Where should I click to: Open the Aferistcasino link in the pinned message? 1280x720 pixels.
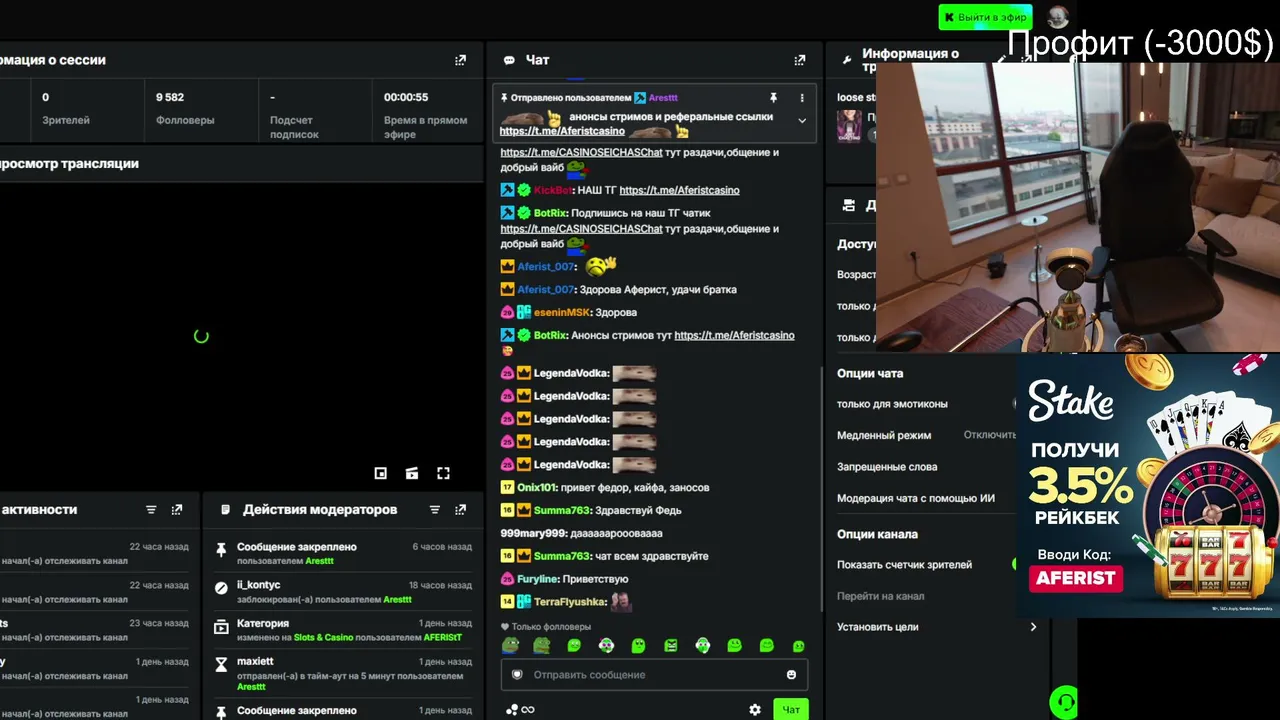click(562, 131)
